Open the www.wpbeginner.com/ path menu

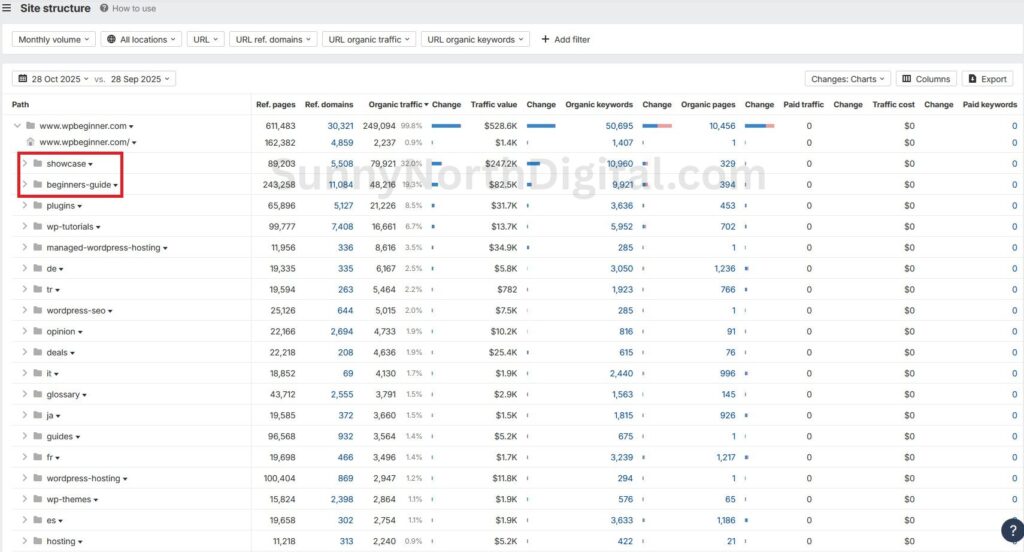(134, 142)
